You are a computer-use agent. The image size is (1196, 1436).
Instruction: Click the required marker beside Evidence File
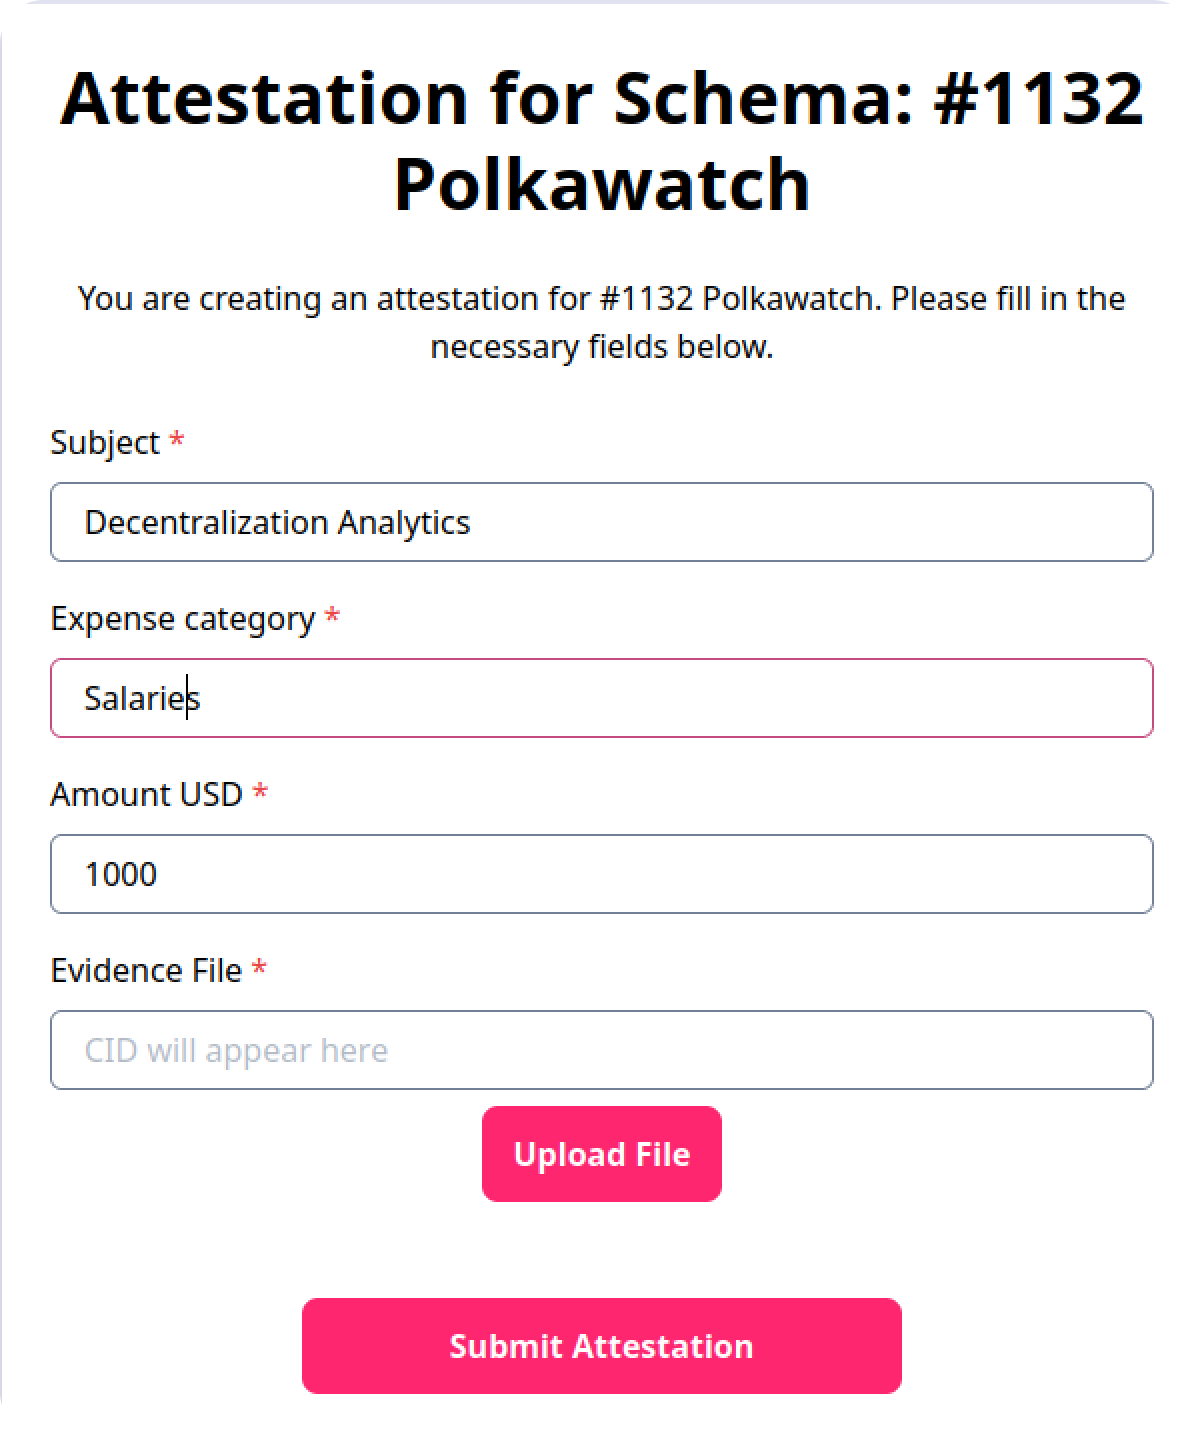[x=259, y=969]
